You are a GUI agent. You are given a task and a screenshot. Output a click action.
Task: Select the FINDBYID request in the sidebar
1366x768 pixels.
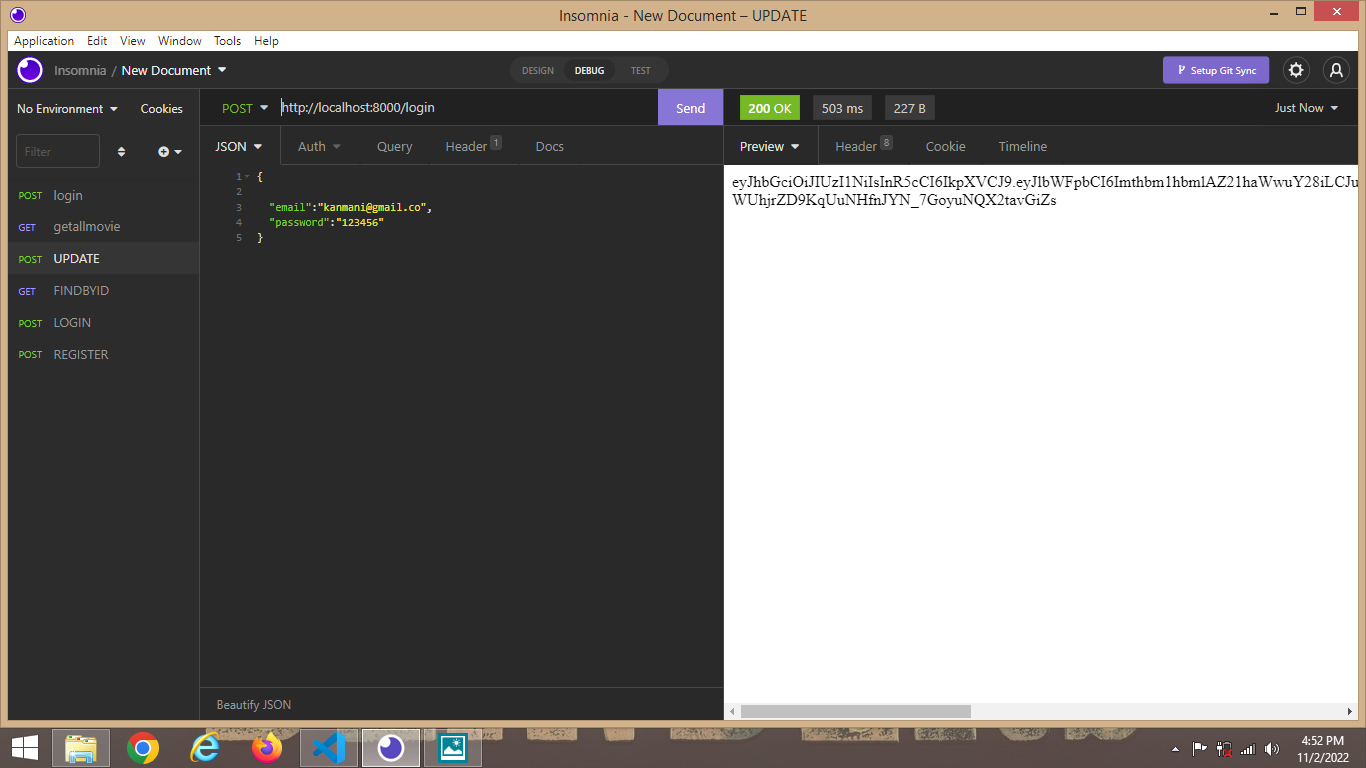(81, 290)
